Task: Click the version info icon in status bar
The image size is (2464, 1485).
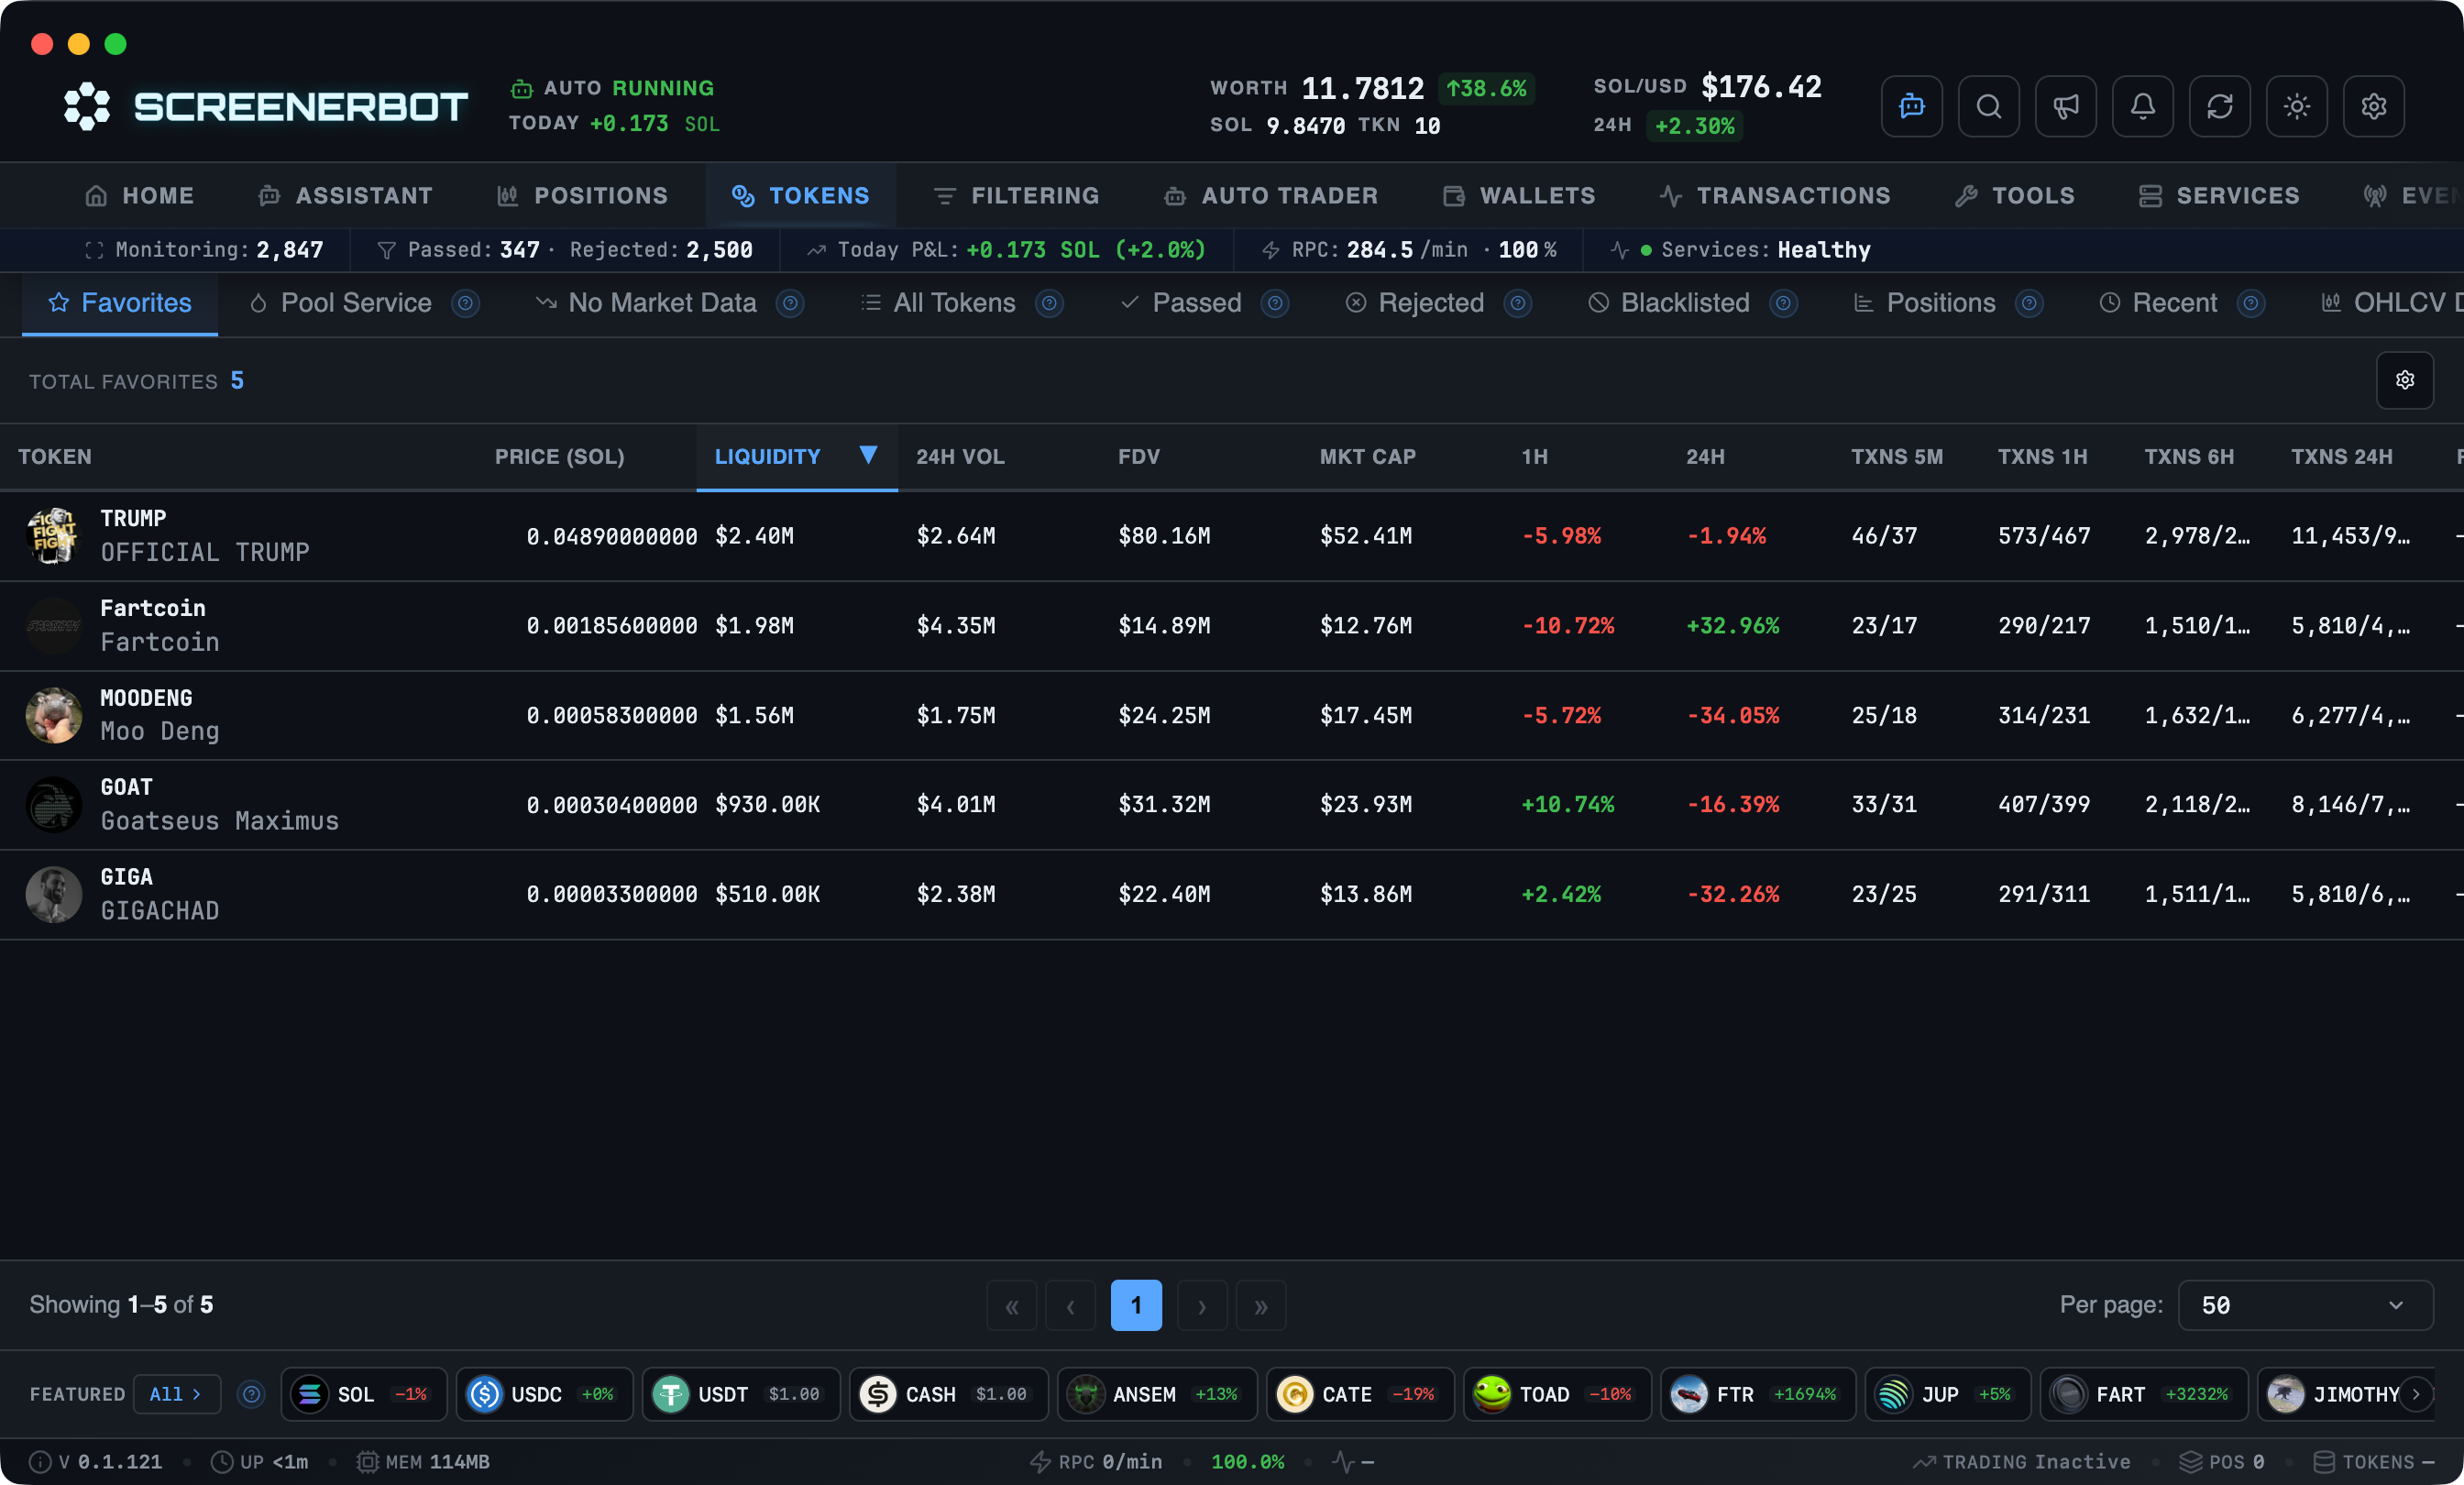Action: click(x=40, y=1461)
